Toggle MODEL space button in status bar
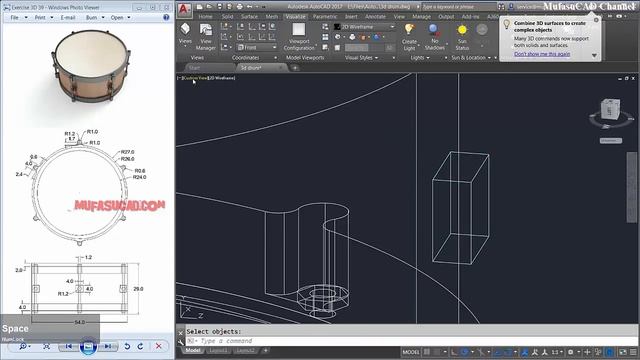The width and height of the screenshot is (640, 360). click(411, 352)
